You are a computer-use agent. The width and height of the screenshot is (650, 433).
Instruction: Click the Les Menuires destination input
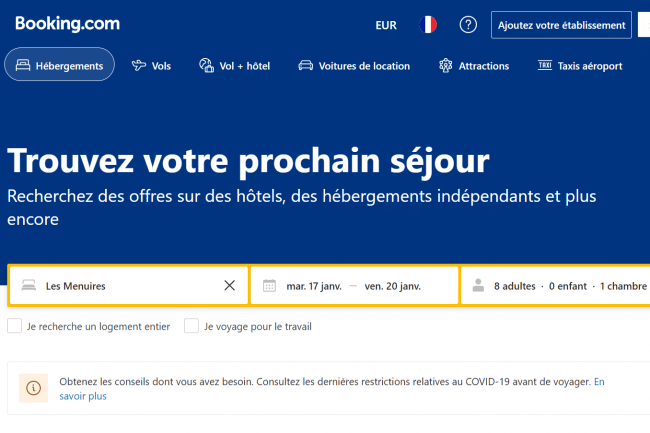[x=129, y=285]
